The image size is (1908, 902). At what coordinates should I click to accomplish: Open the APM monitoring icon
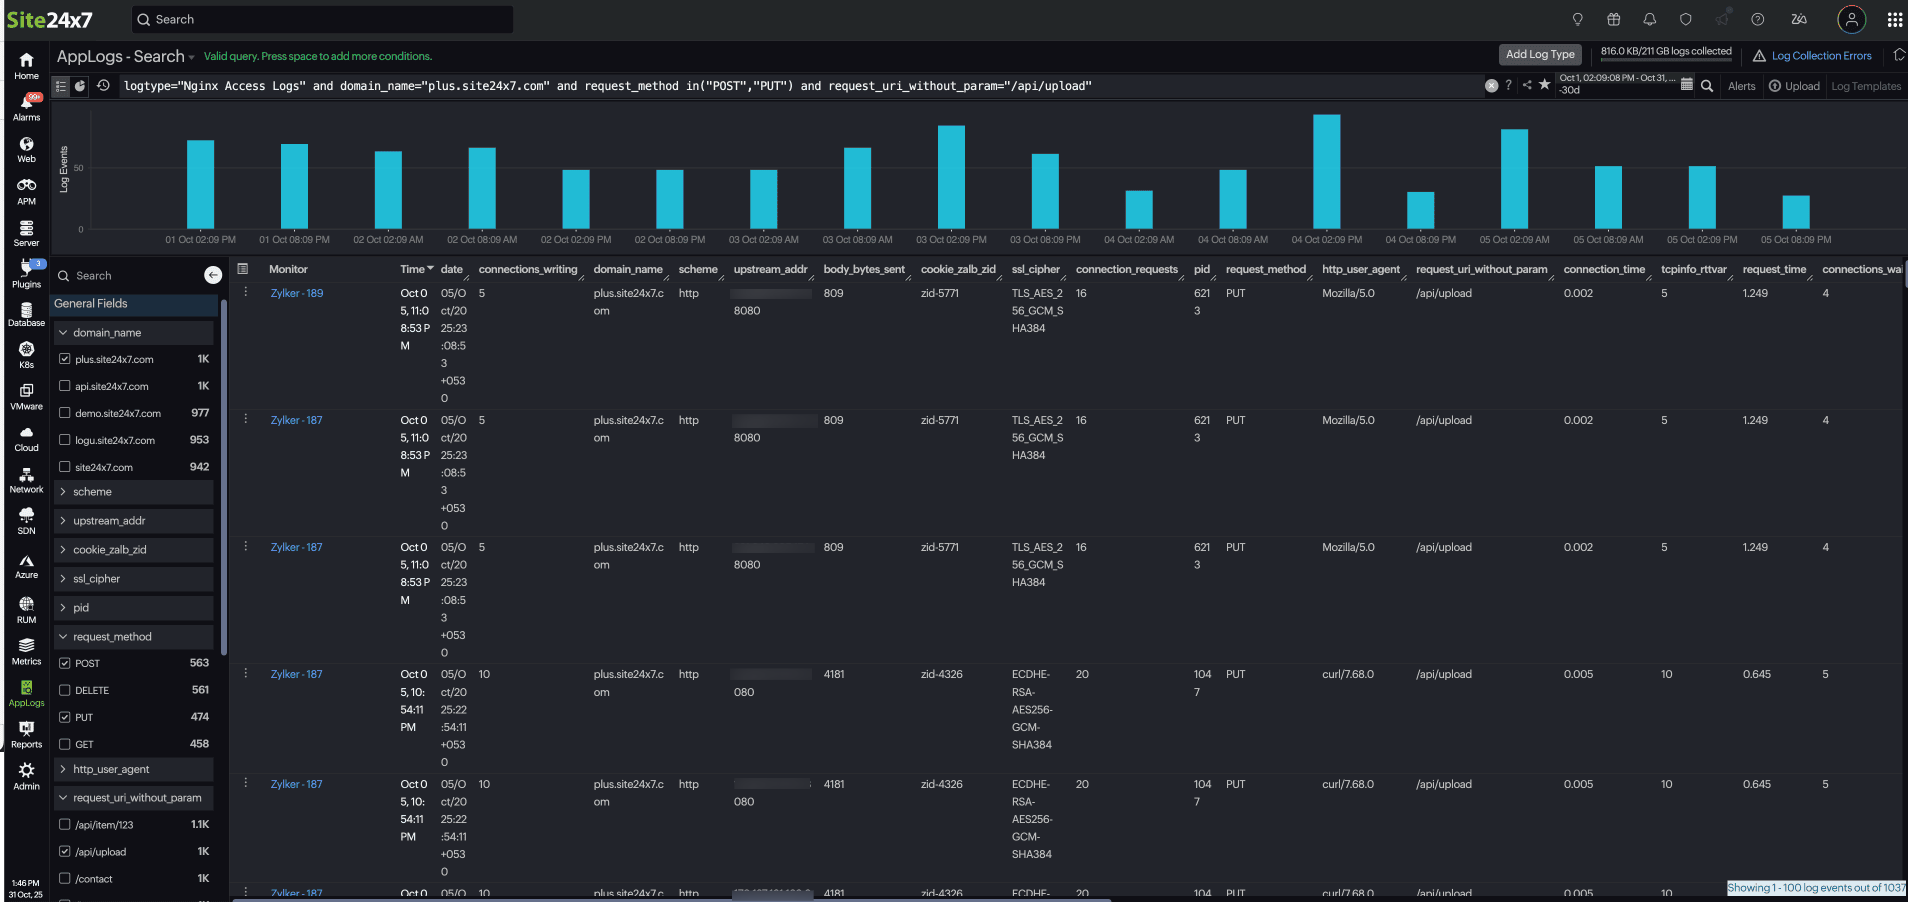click(26, 190)
